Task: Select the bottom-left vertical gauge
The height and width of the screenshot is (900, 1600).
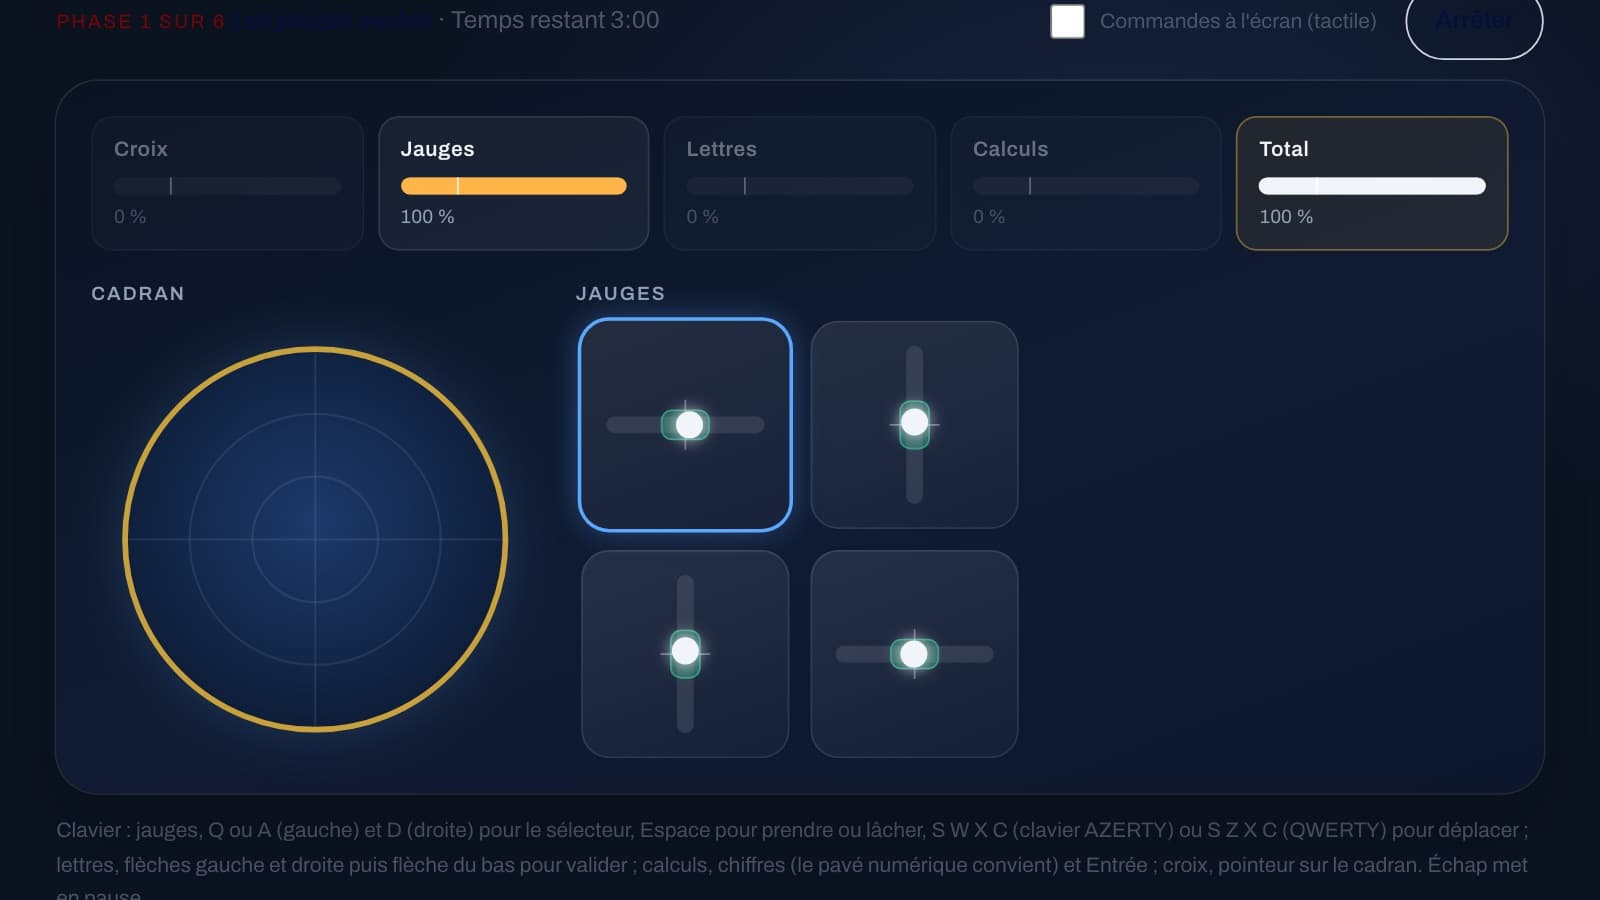Action: 685,654
